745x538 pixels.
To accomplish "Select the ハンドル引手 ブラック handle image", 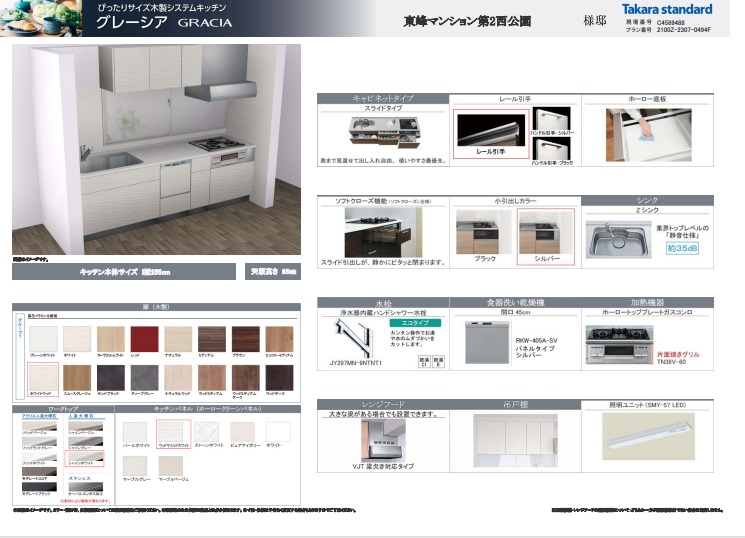I will click(552, 148).
